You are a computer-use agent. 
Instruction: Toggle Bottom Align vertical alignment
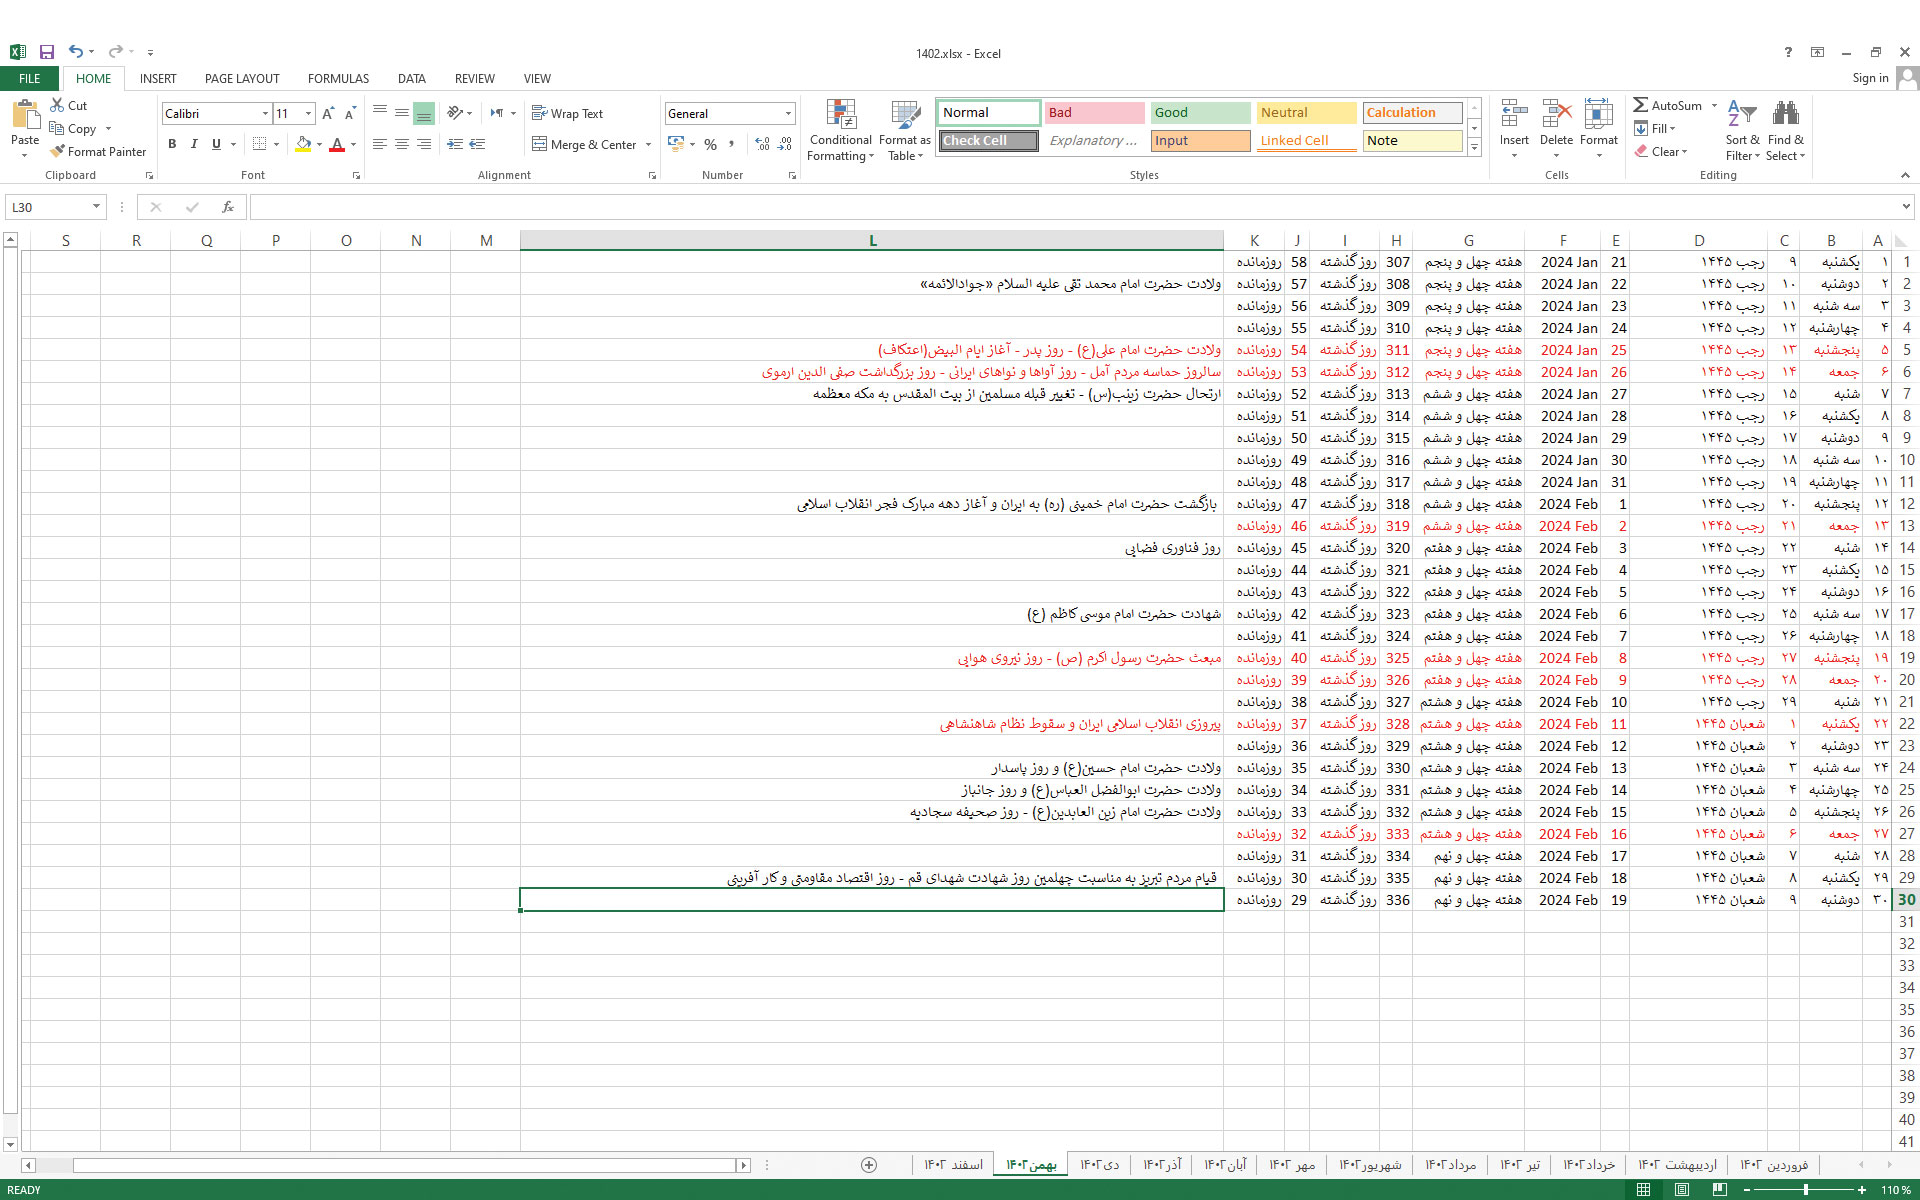(x=424, y=113)
